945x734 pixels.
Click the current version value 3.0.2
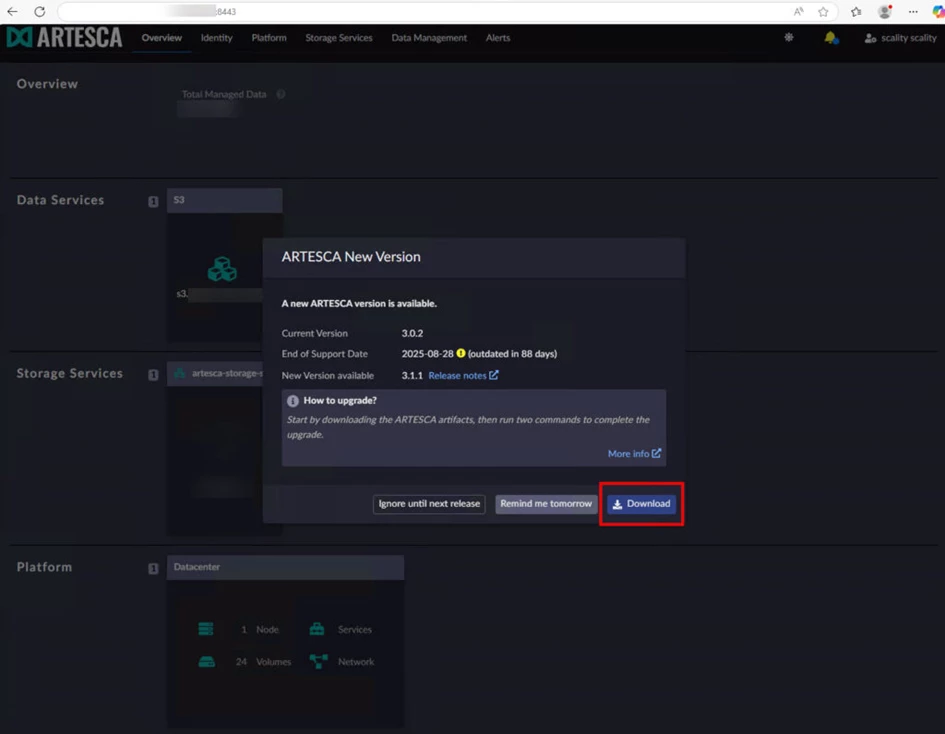point(412,333)
